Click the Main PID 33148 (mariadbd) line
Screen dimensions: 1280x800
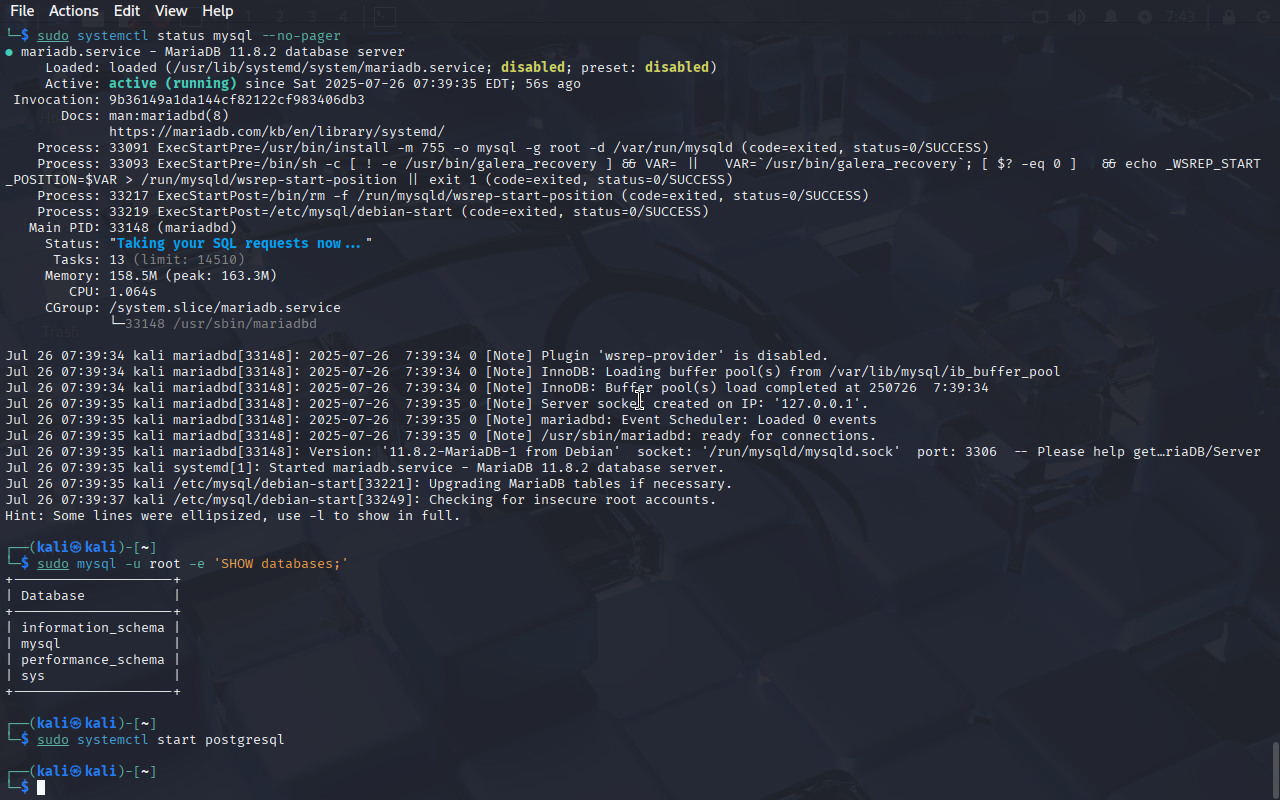[x=133, y=228]
